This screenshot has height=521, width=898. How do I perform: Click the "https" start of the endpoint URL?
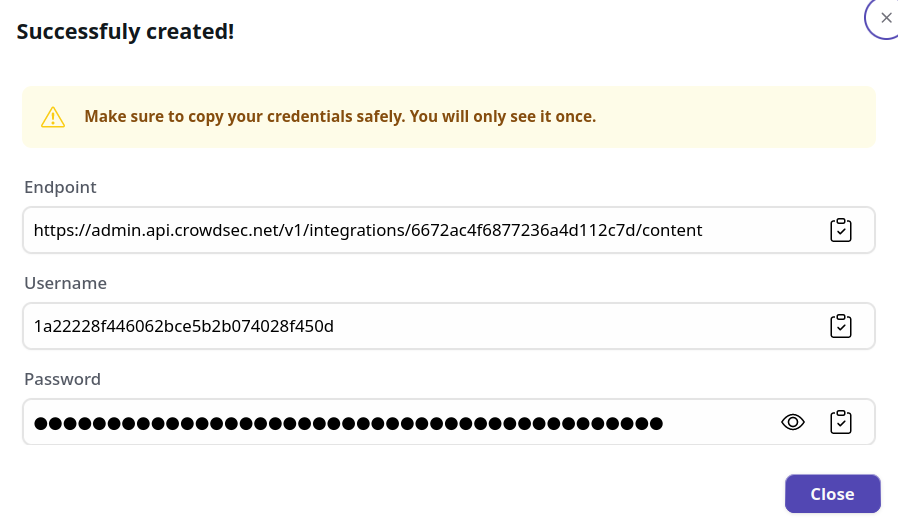[x=52, y=230]
